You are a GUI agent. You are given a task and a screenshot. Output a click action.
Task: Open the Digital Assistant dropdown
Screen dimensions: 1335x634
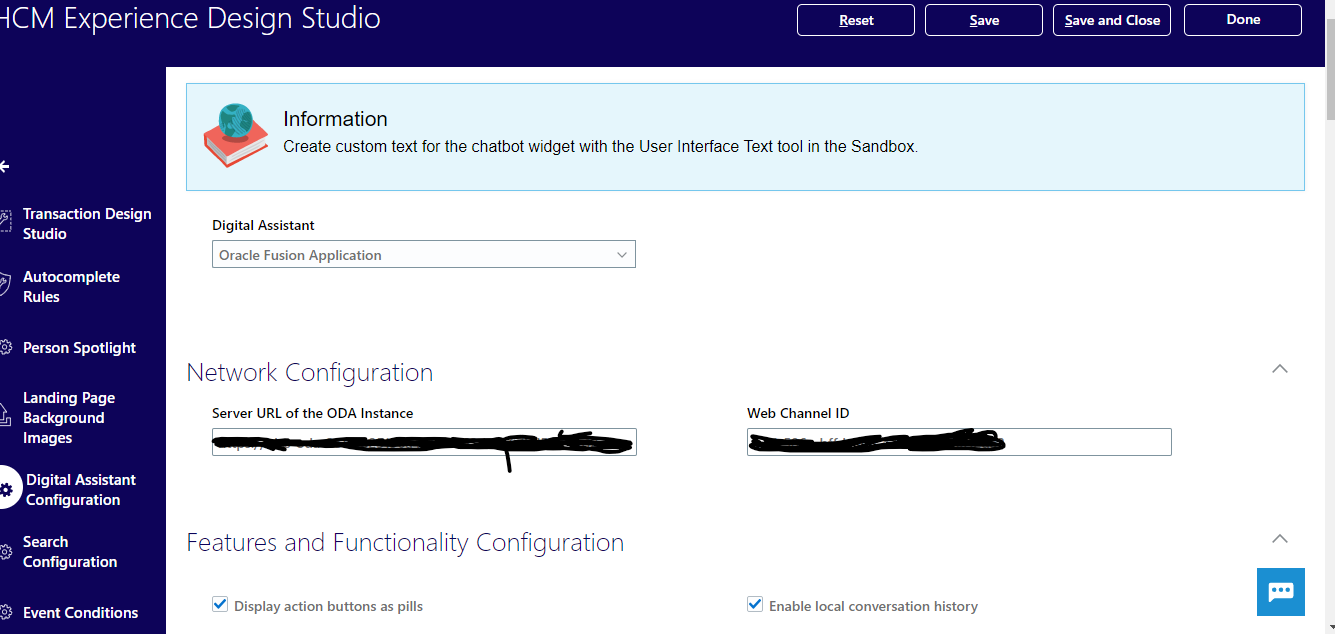(424, 255)
